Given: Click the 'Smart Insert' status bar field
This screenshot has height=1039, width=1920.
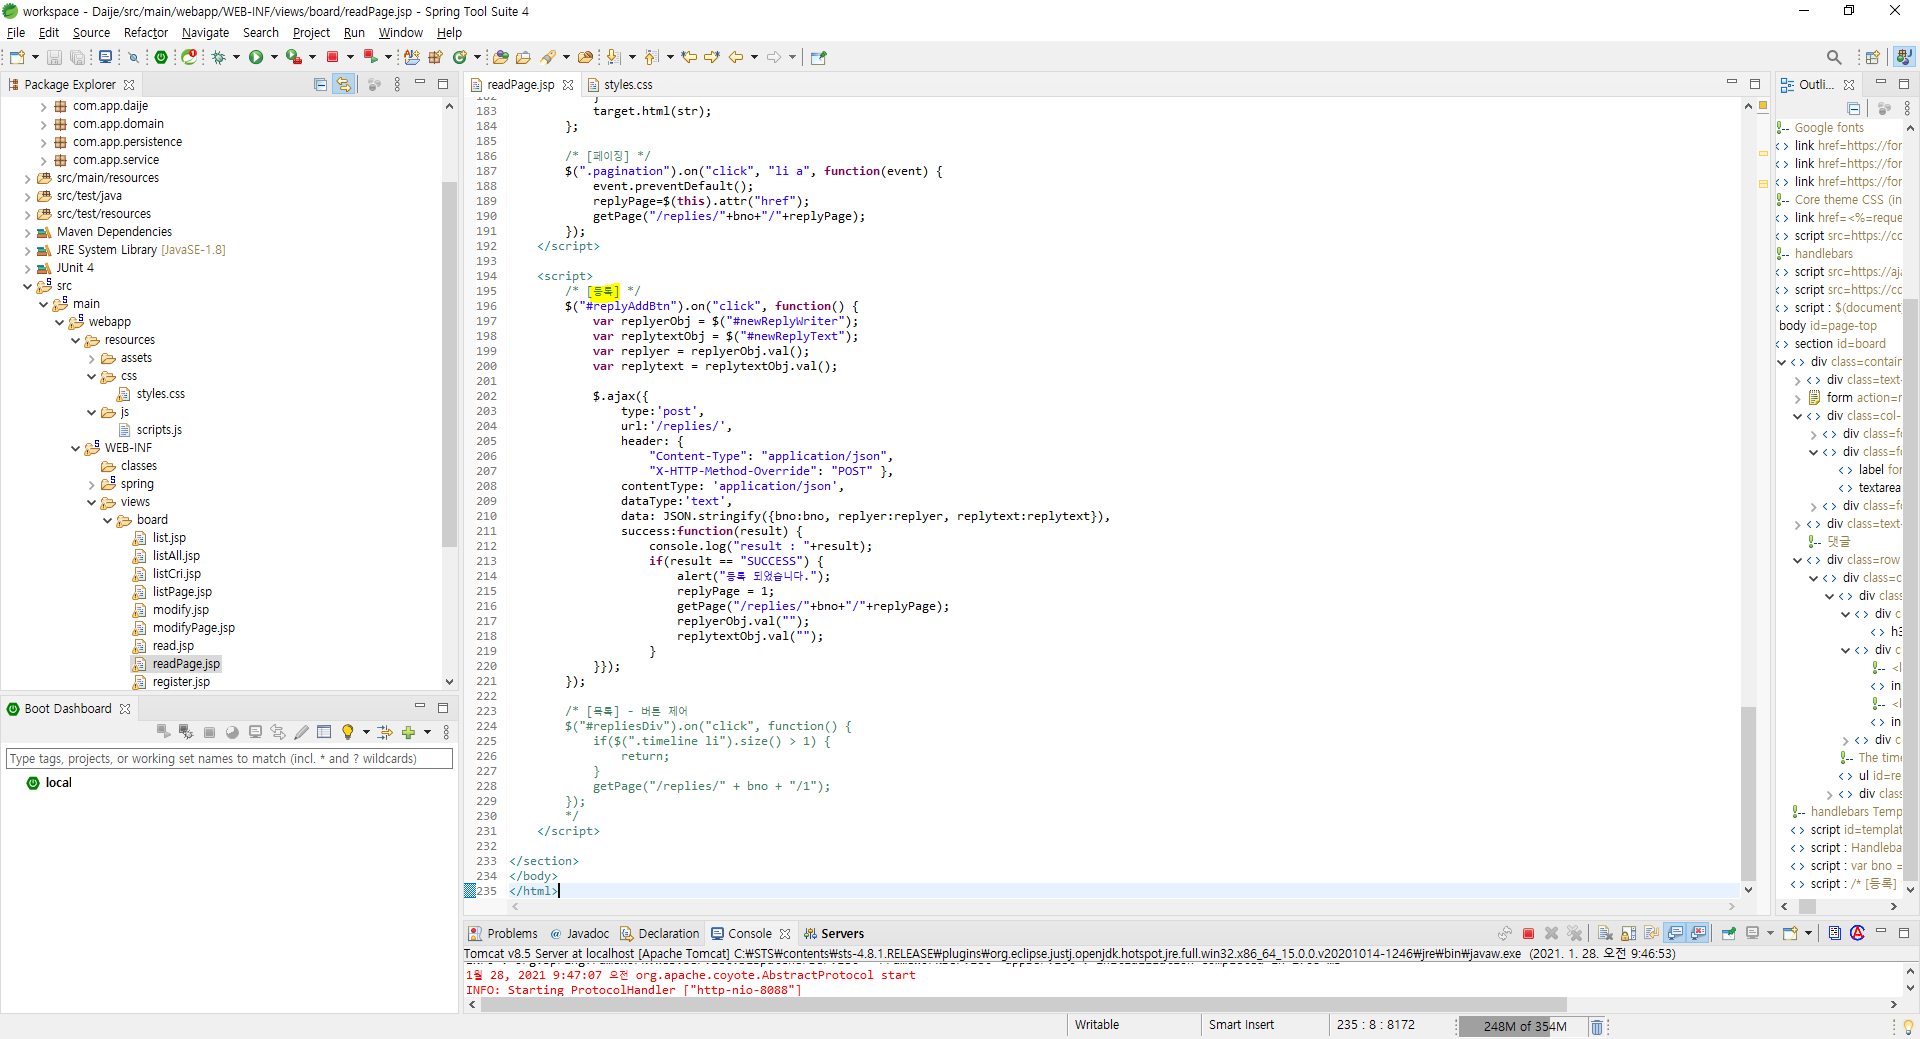Looking at the screenshot, I should point(1241,1025).
